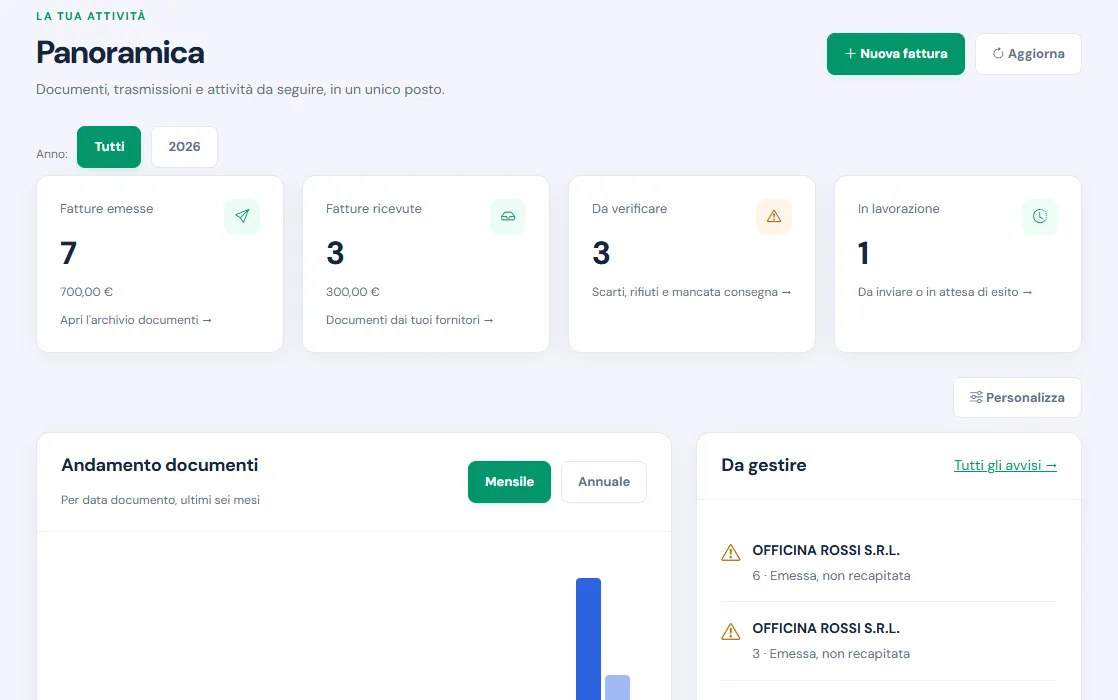View all alerts via Tutti gli avvisi

(1005, 465)
